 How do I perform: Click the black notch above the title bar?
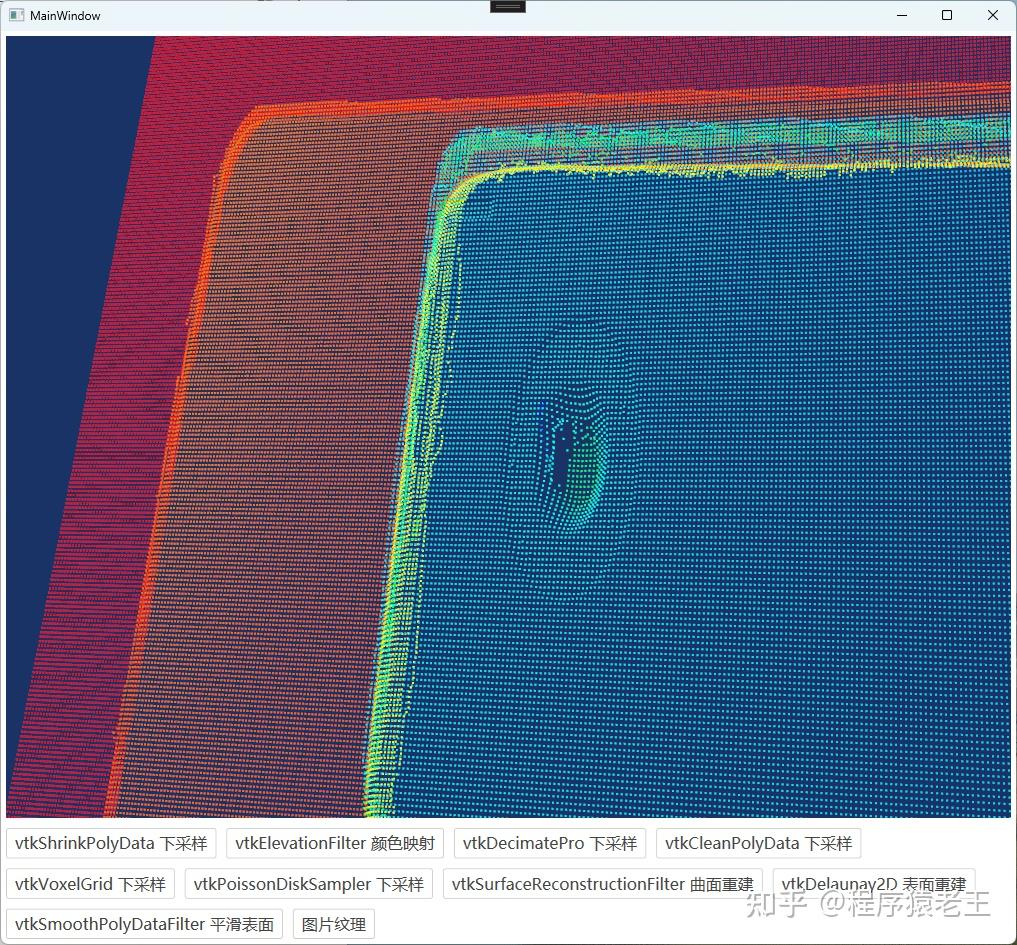(x=507, y=6)
